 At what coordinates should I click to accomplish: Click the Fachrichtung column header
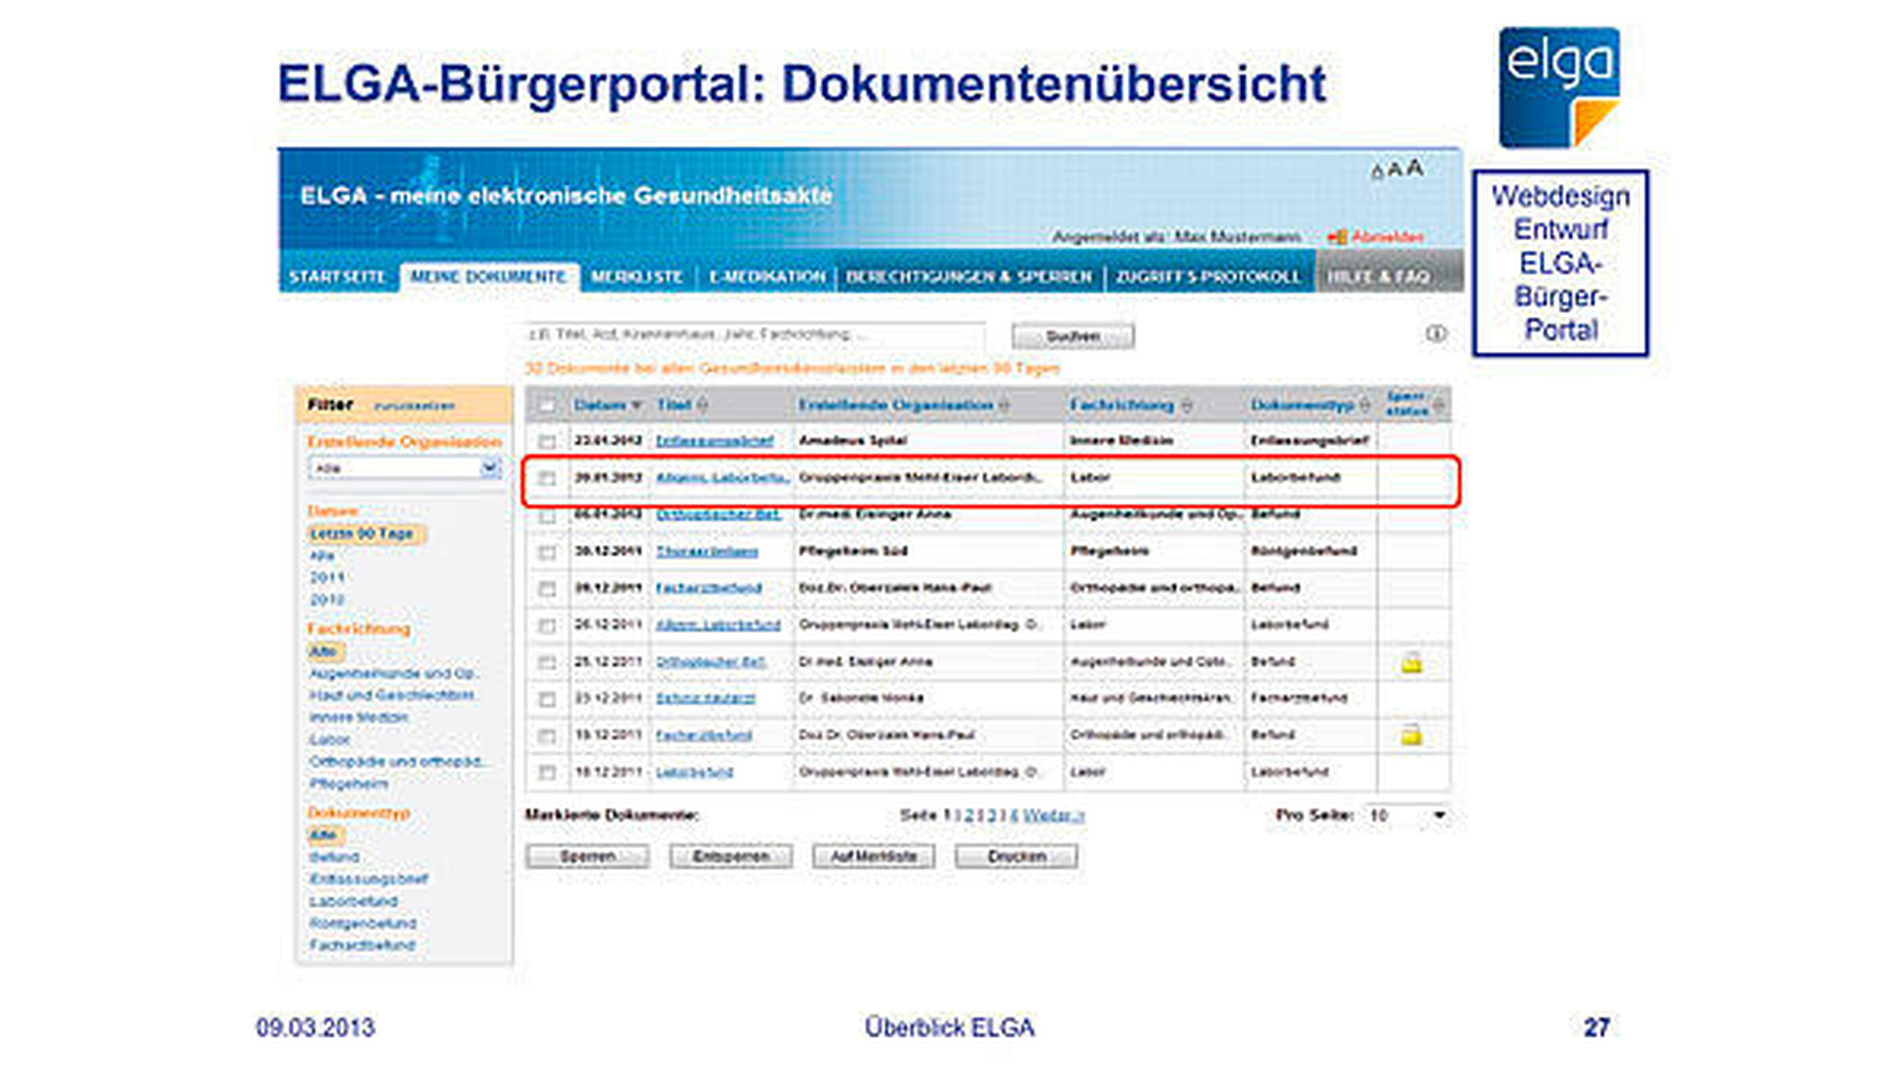tap(1121, 405)
